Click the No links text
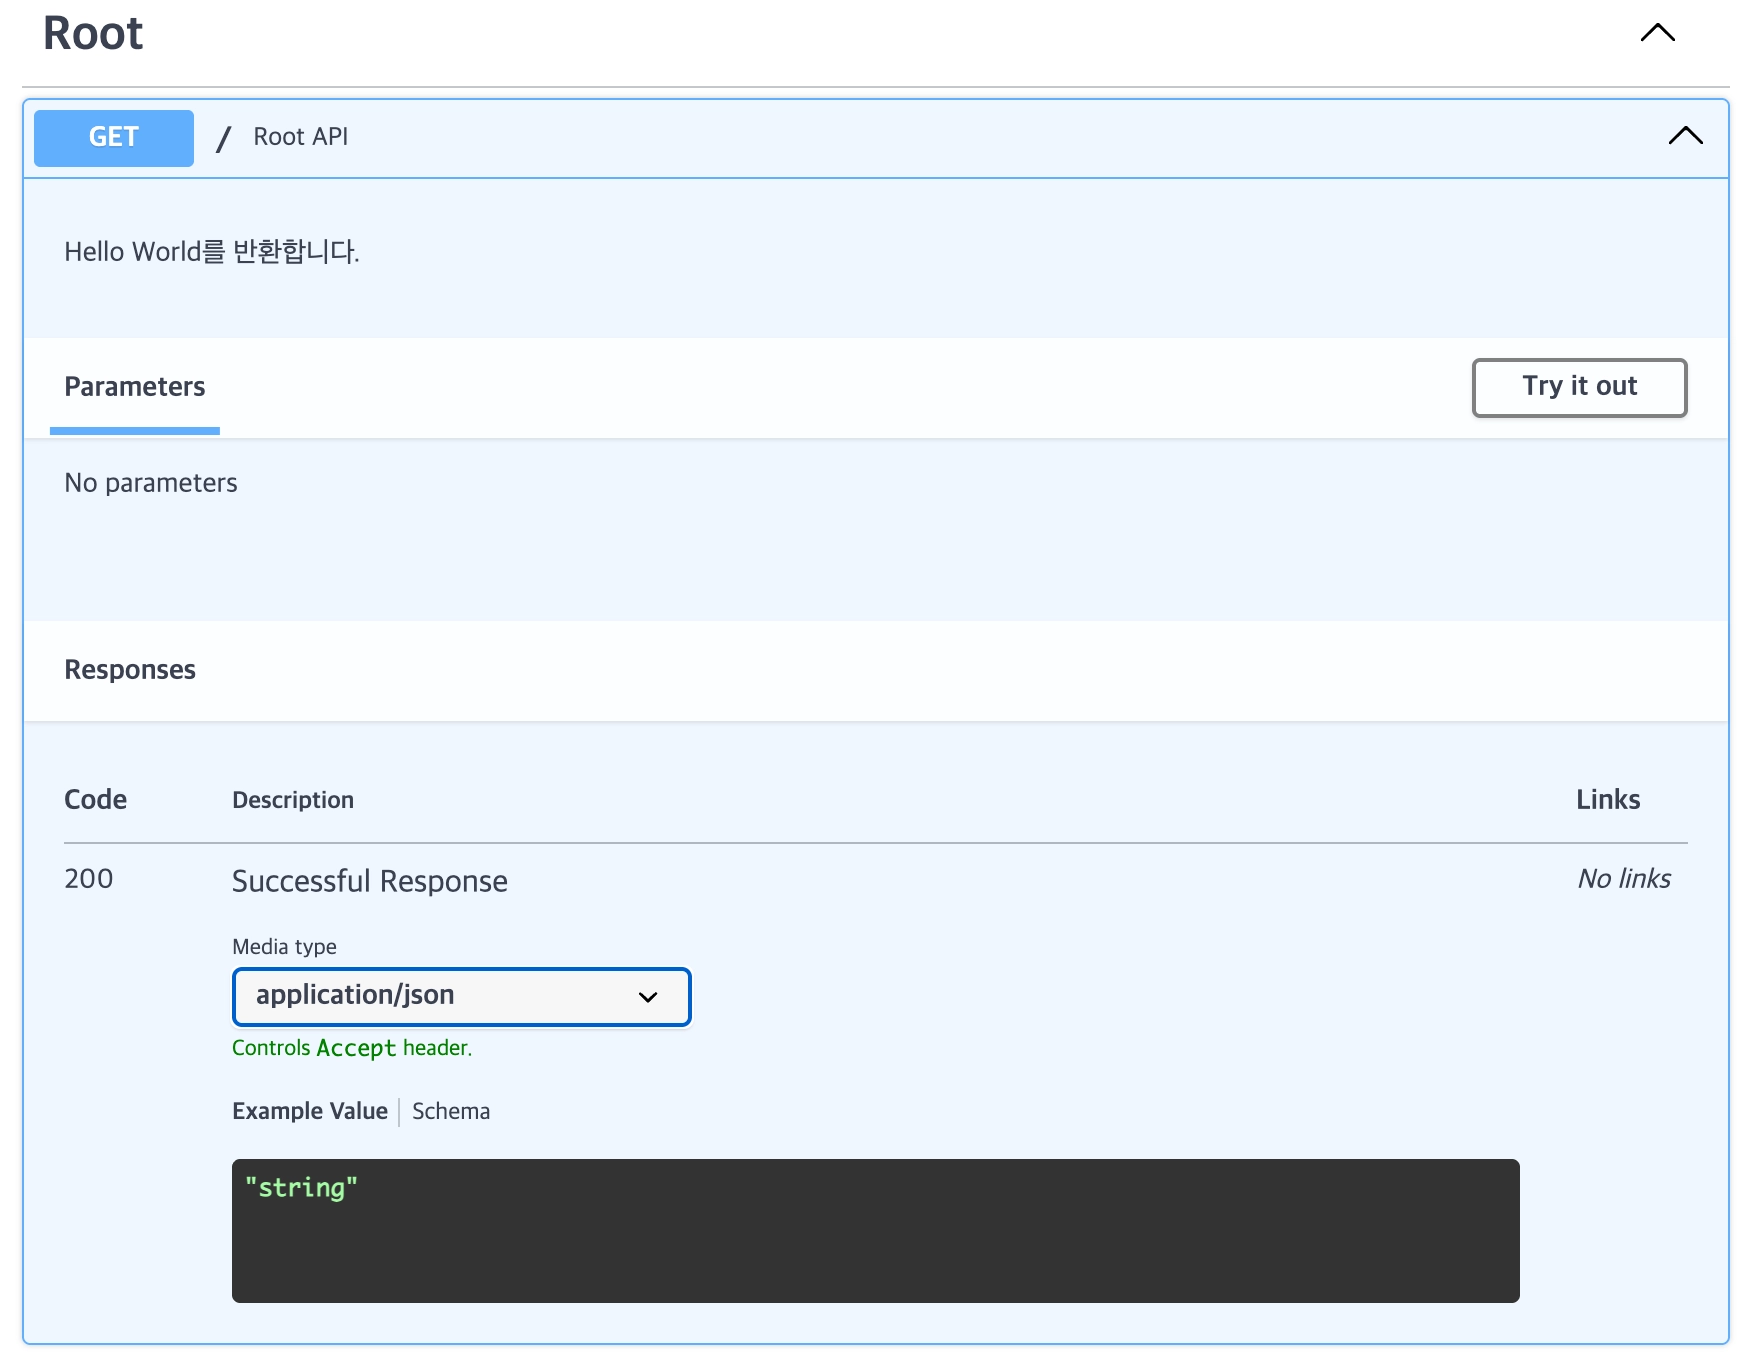This screenshot has width=1760, height=1364. (1624, 879)
